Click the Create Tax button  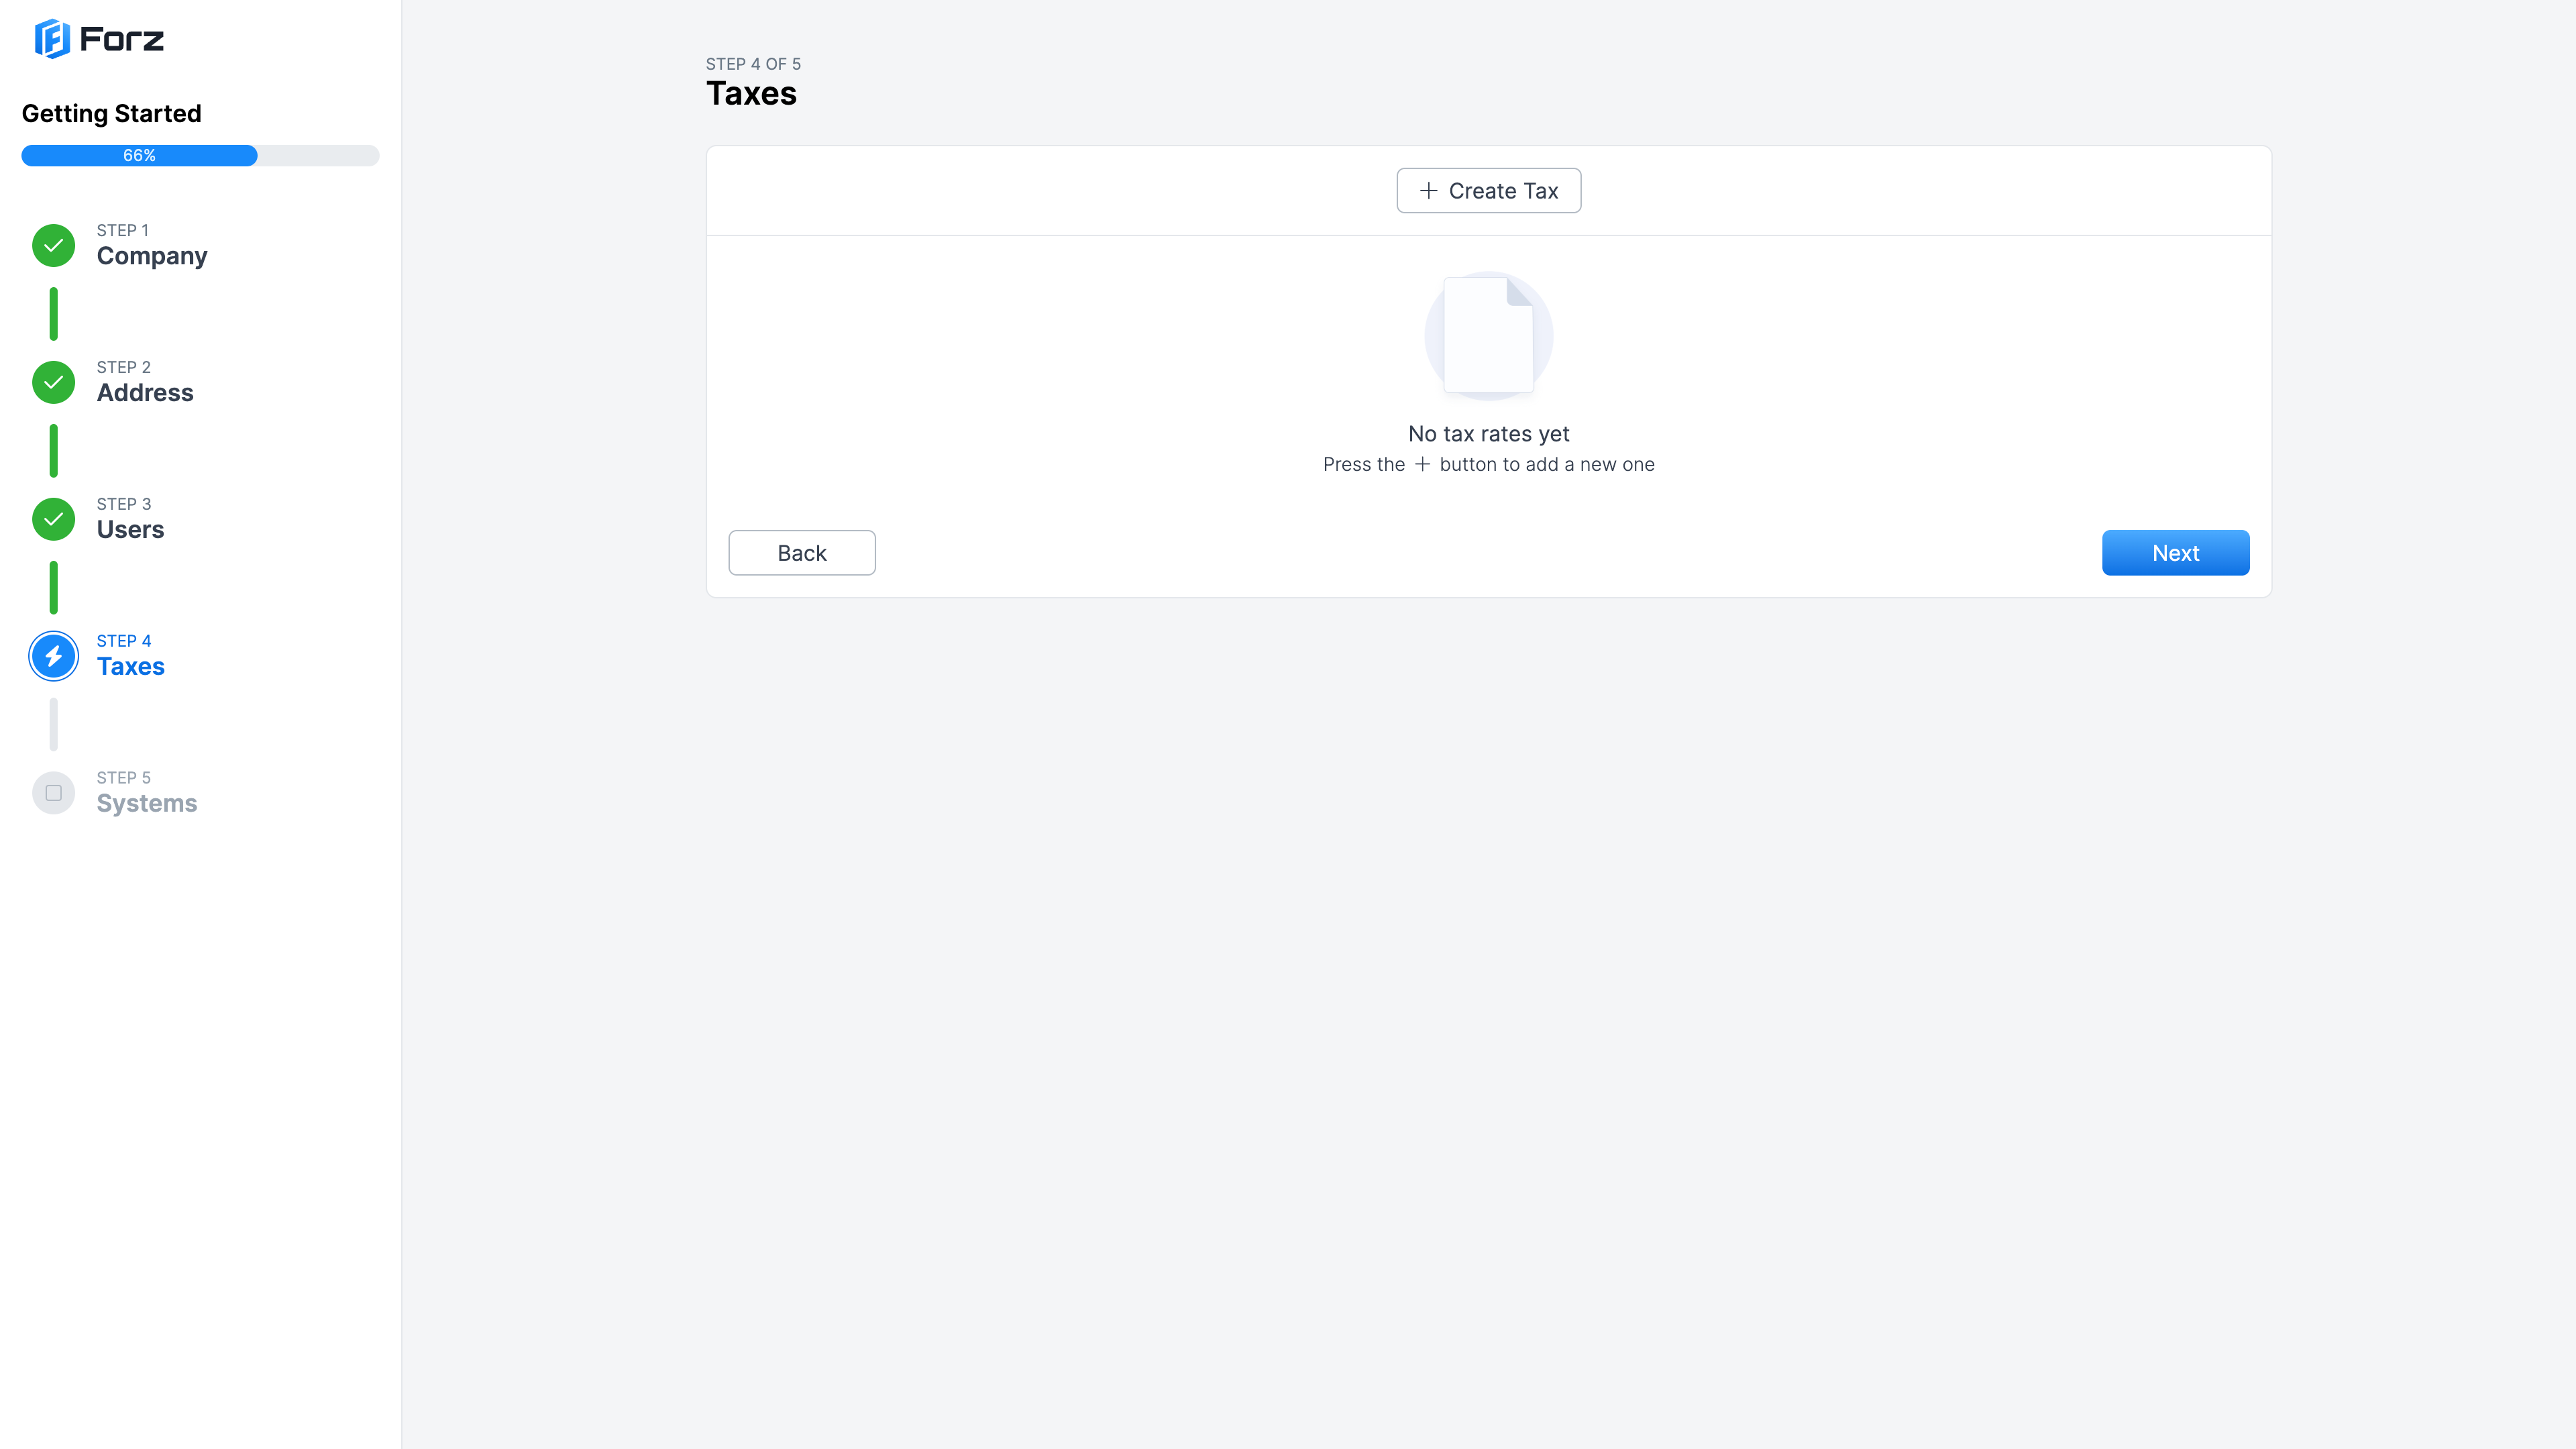1488,191
